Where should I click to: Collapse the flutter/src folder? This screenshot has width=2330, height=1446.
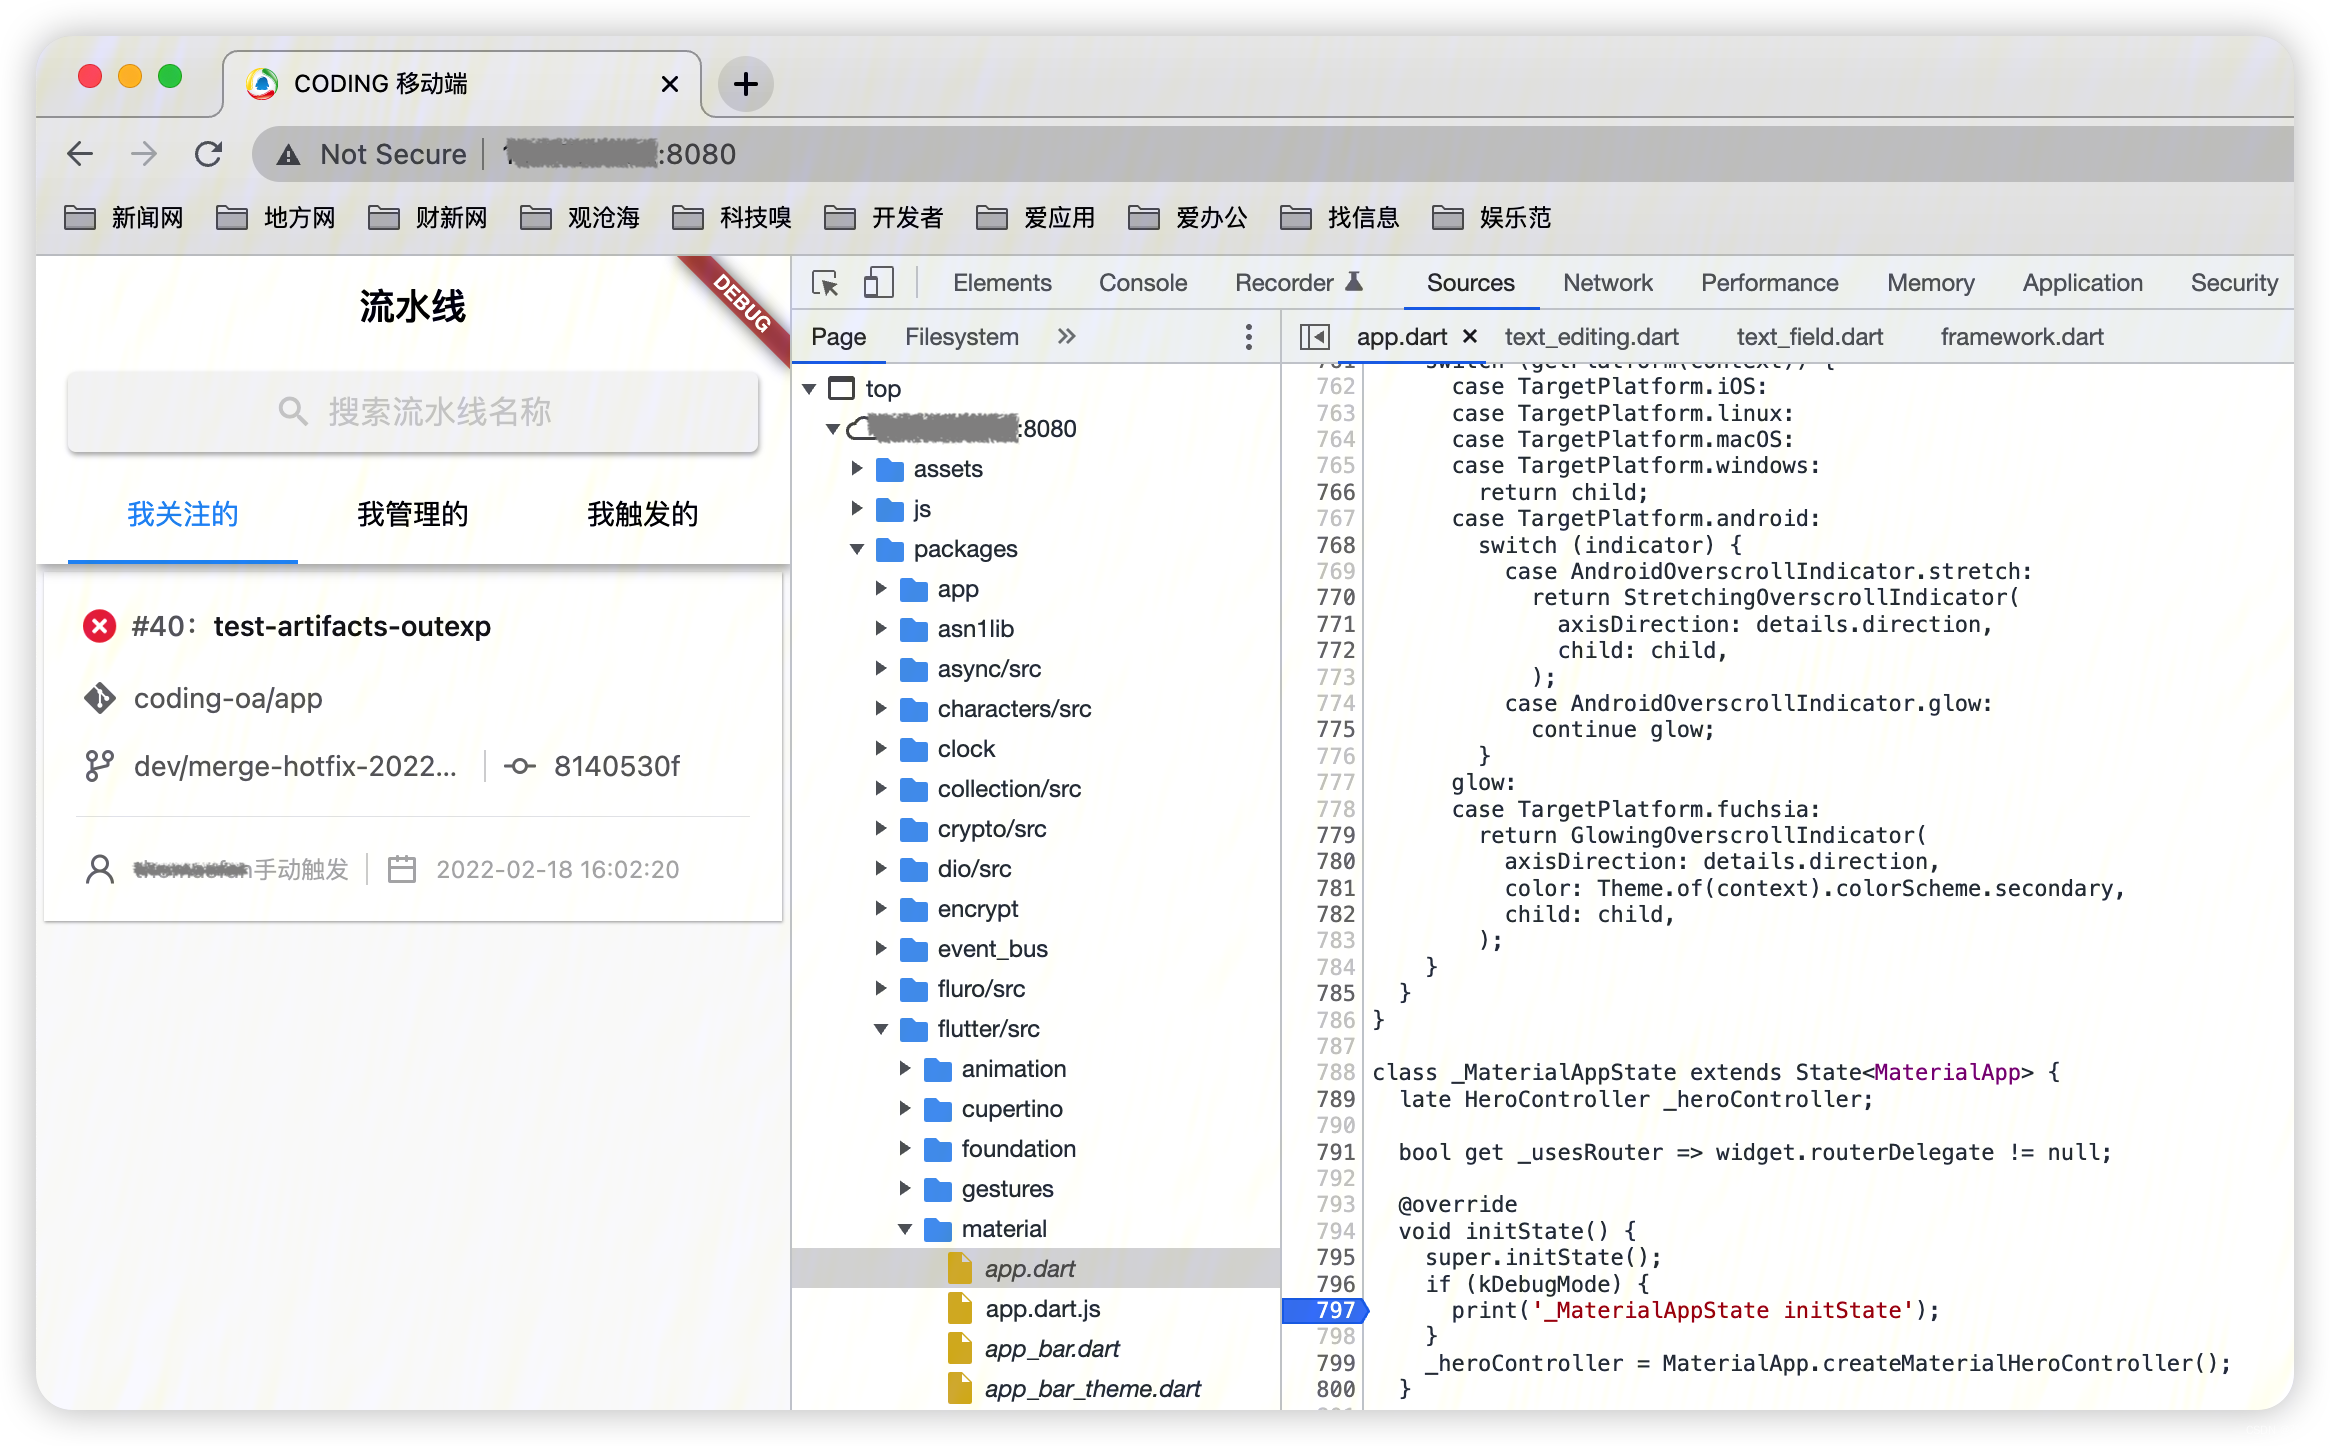pos(881,1028)
